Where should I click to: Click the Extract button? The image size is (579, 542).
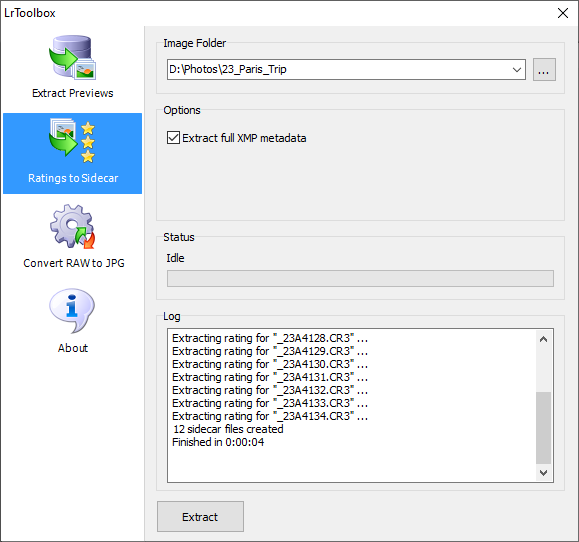pyautogui.click(x=200, y=517)
